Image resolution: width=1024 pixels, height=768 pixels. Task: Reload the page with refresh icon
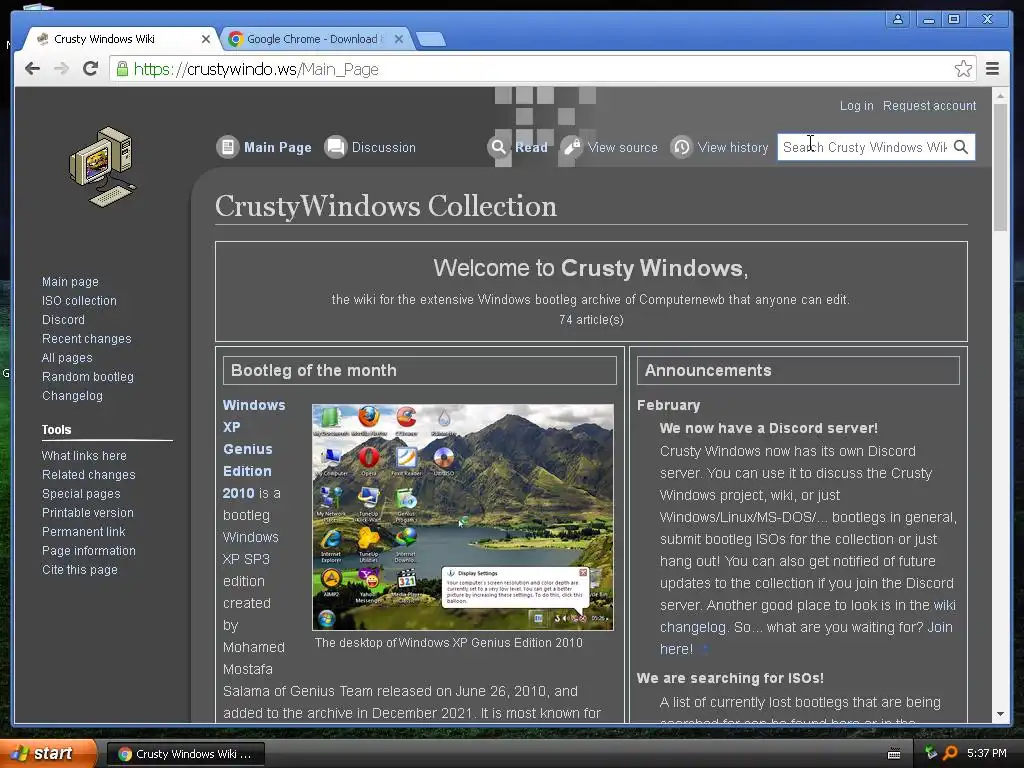tap(90, 68)
